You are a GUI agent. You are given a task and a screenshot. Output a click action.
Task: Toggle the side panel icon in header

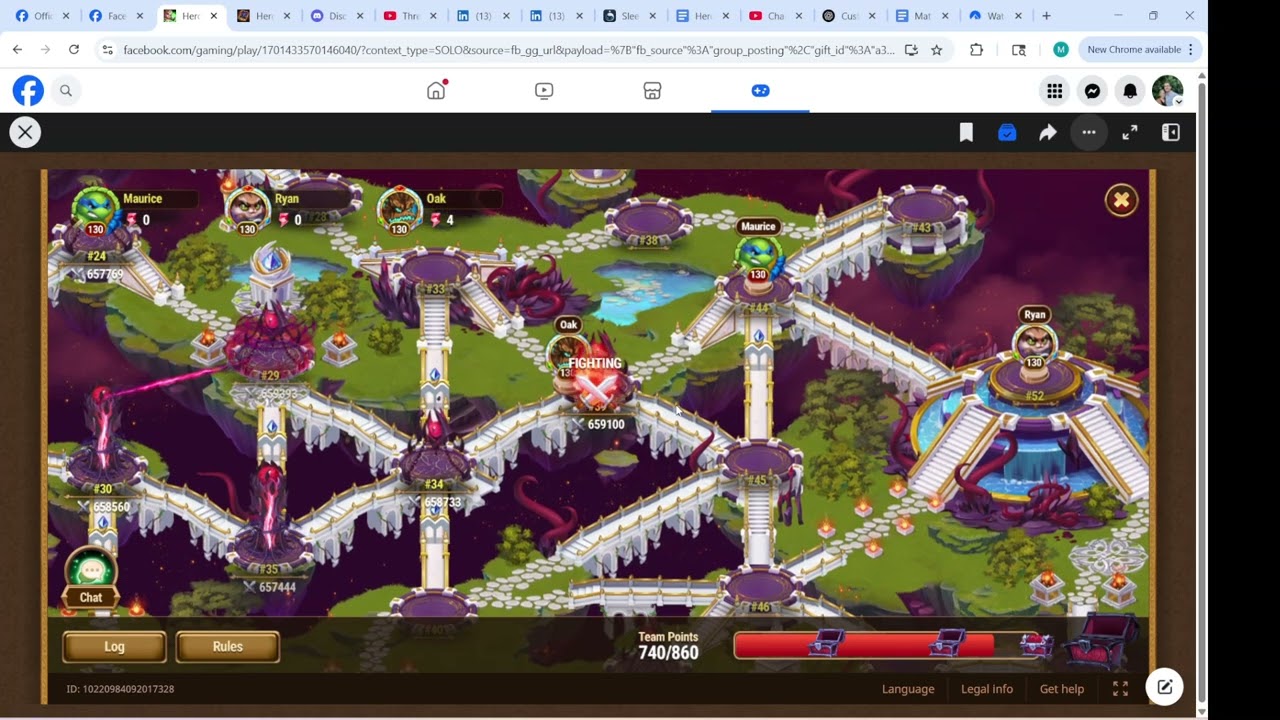(x=1170, y=132)
